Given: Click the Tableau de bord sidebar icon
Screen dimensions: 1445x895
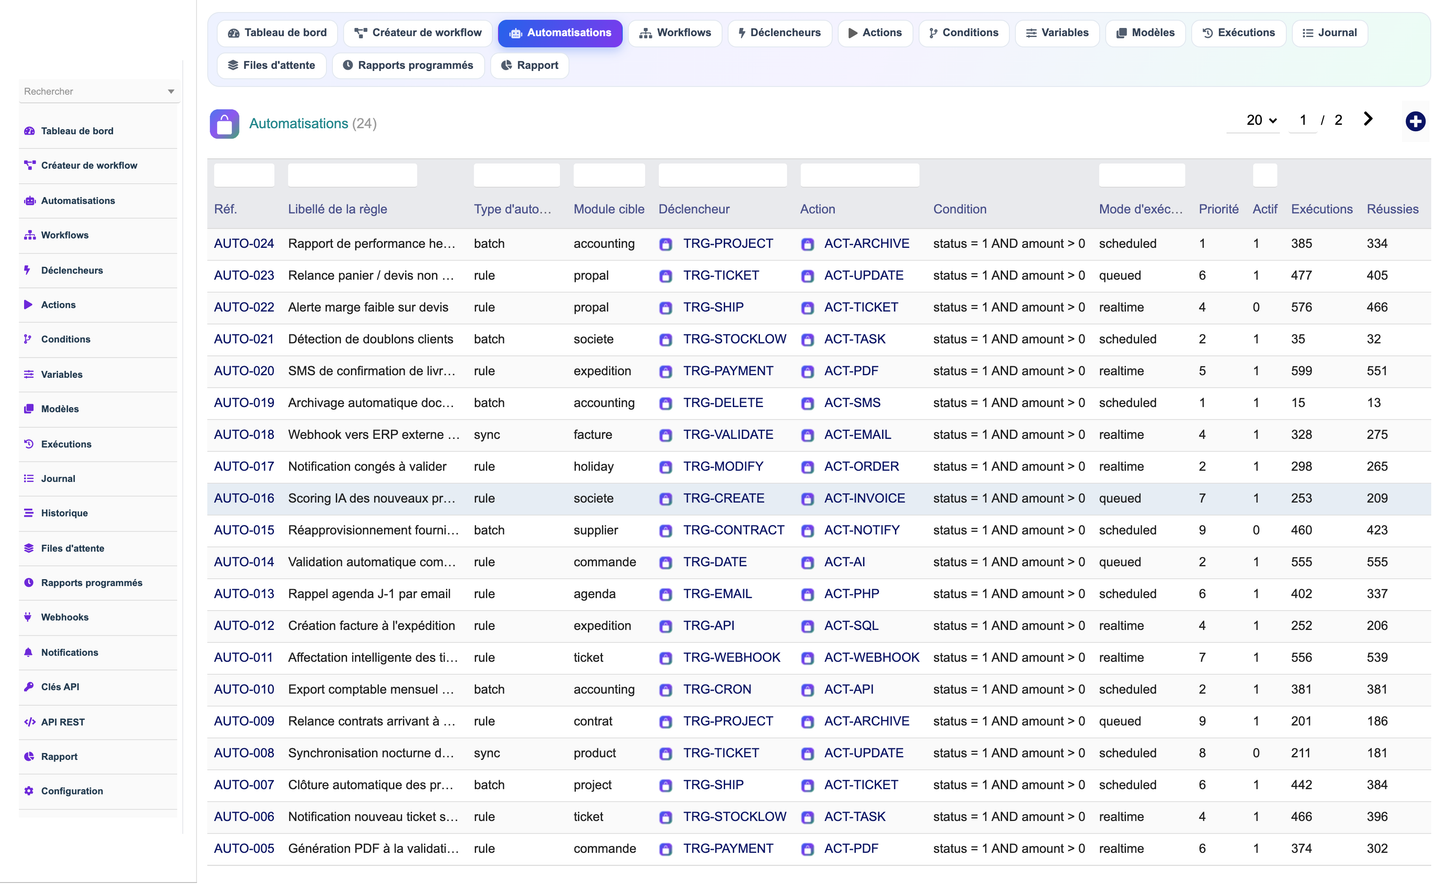Looking at the screenshot, I should (x=29, y=131).
